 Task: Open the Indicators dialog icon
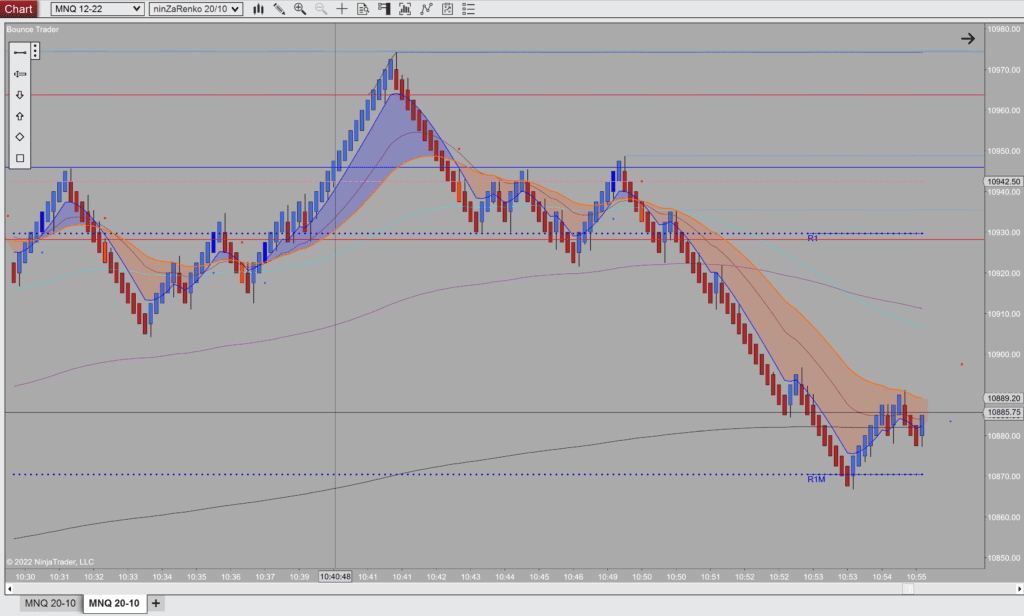(404, 9)
